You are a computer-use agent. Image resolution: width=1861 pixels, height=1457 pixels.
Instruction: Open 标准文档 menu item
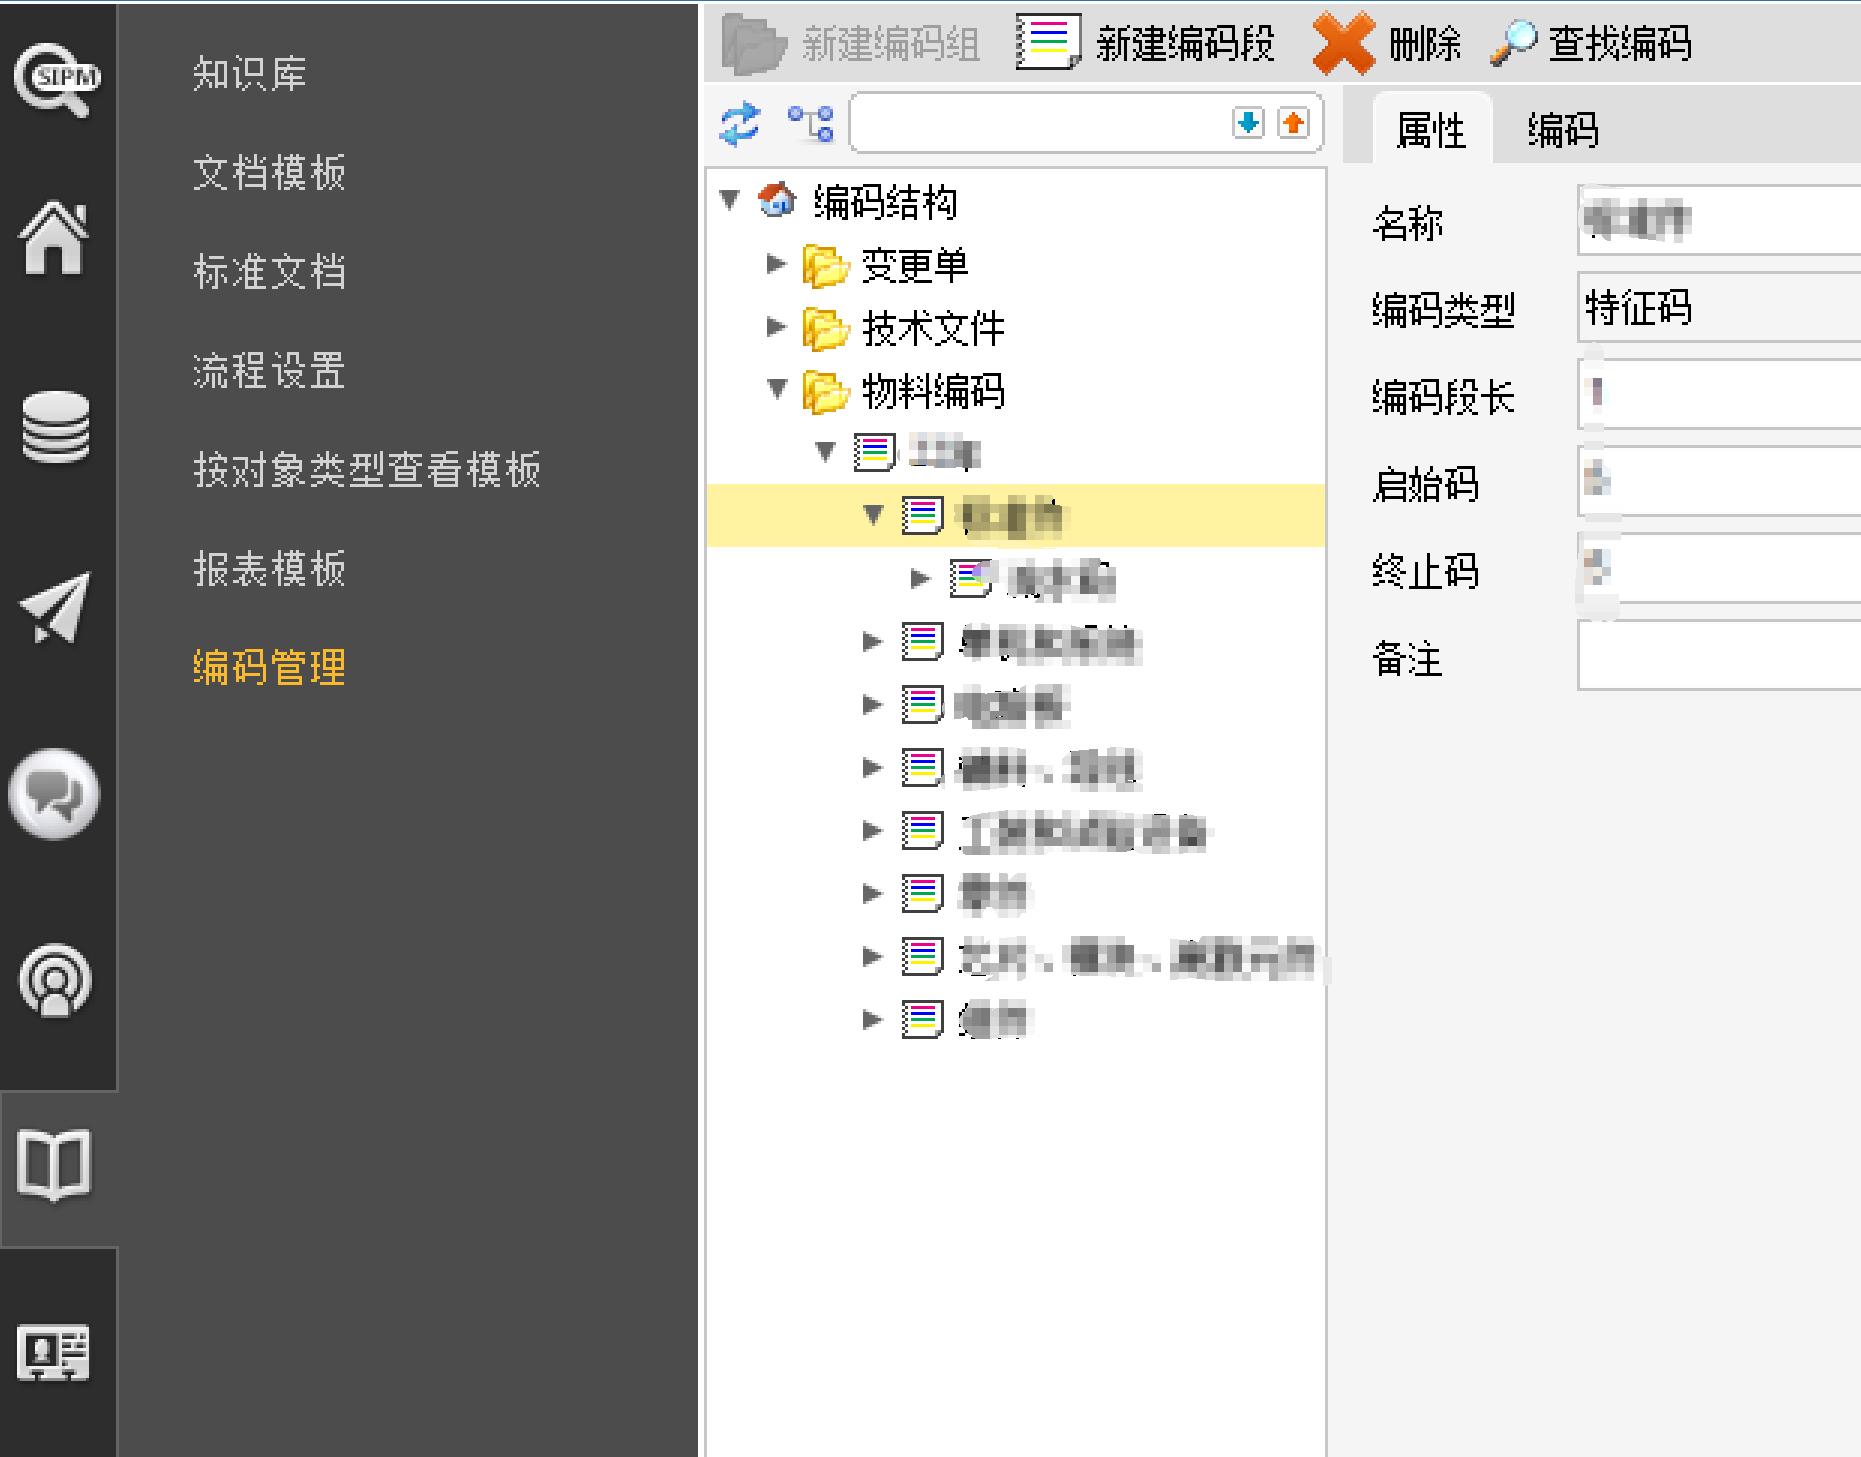coord(269,272)
